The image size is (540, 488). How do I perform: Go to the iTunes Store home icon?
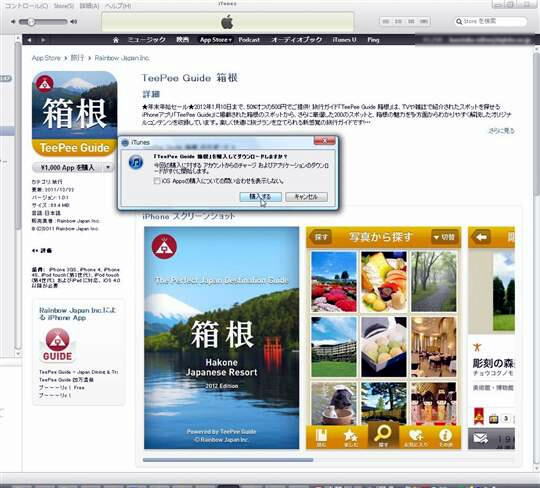click(x=116, y=40)
